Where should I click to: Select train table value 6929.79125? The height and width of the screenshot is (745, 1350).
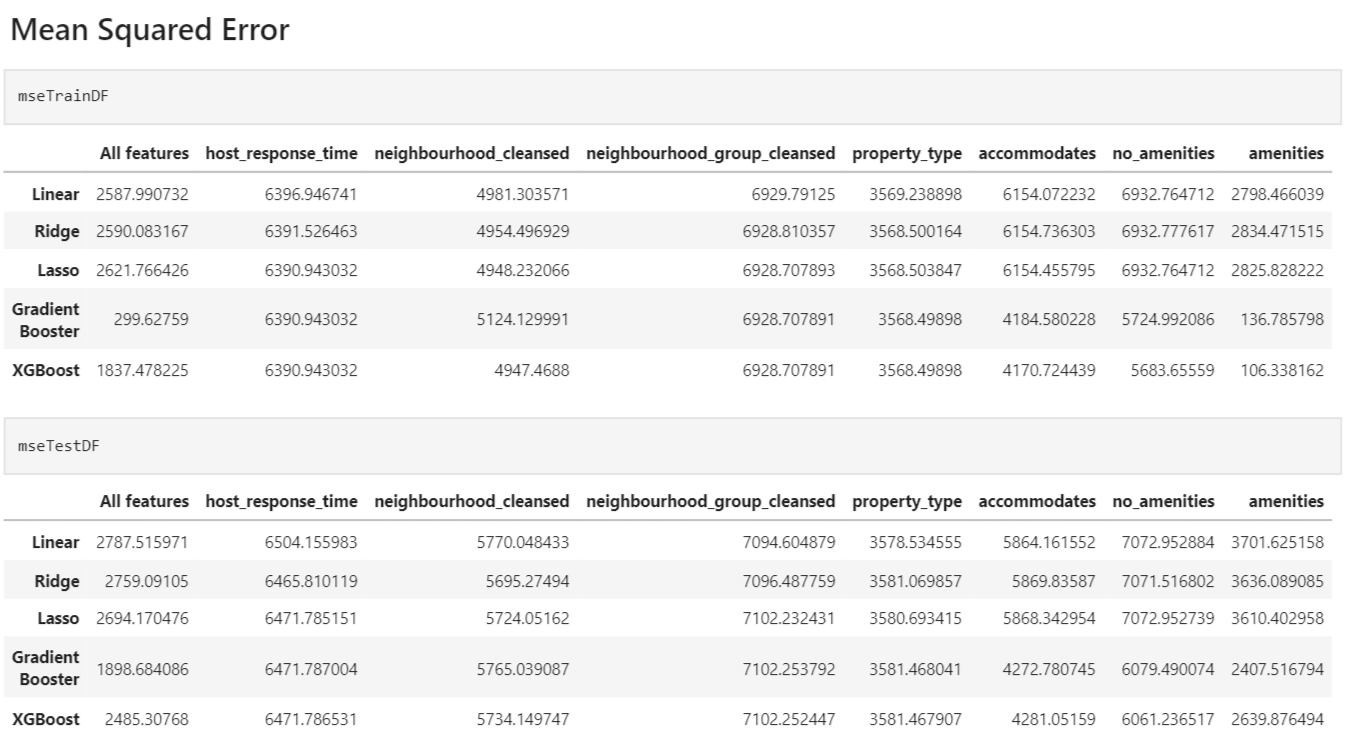[x=793, y=194]
